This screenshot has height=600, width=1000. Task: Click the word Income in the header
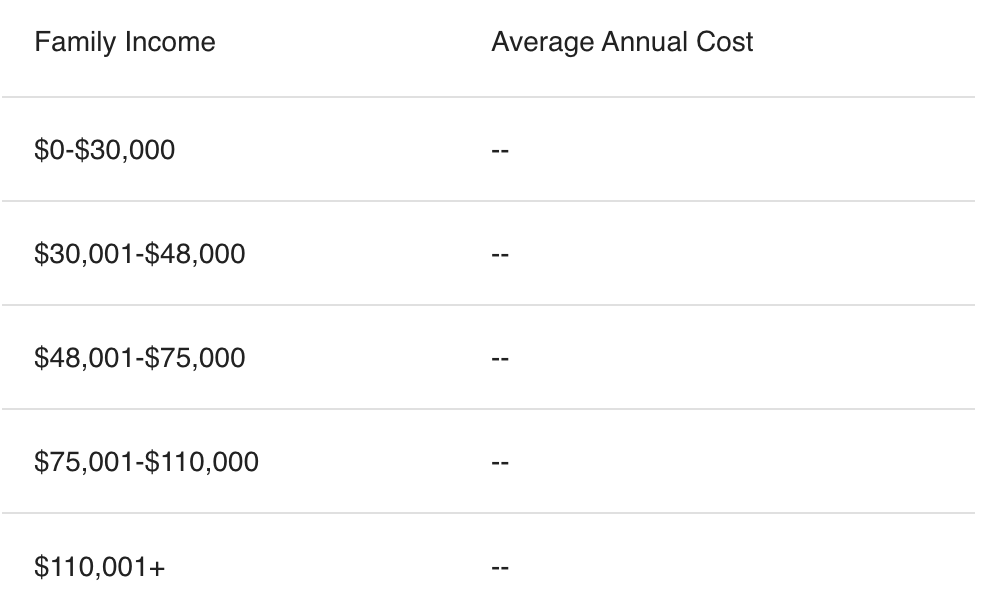(x=170, y=42)
